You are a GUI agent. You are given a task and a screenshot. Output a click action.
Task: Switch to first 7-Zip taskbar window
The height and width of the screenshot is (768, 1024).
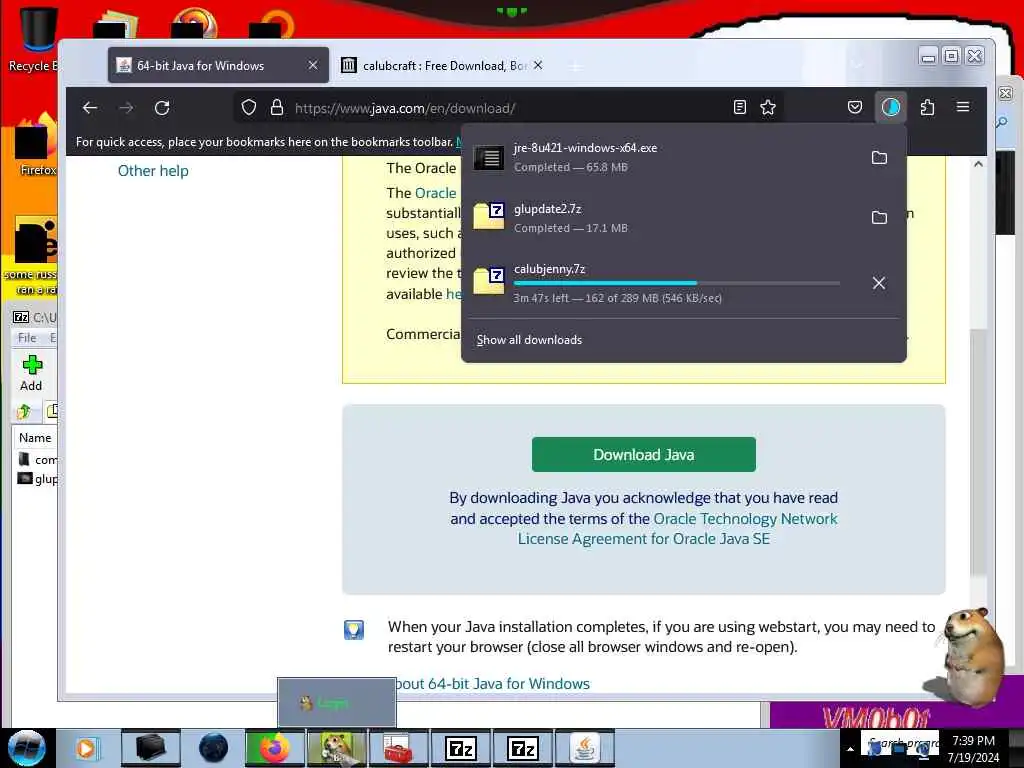click(460, 748)
